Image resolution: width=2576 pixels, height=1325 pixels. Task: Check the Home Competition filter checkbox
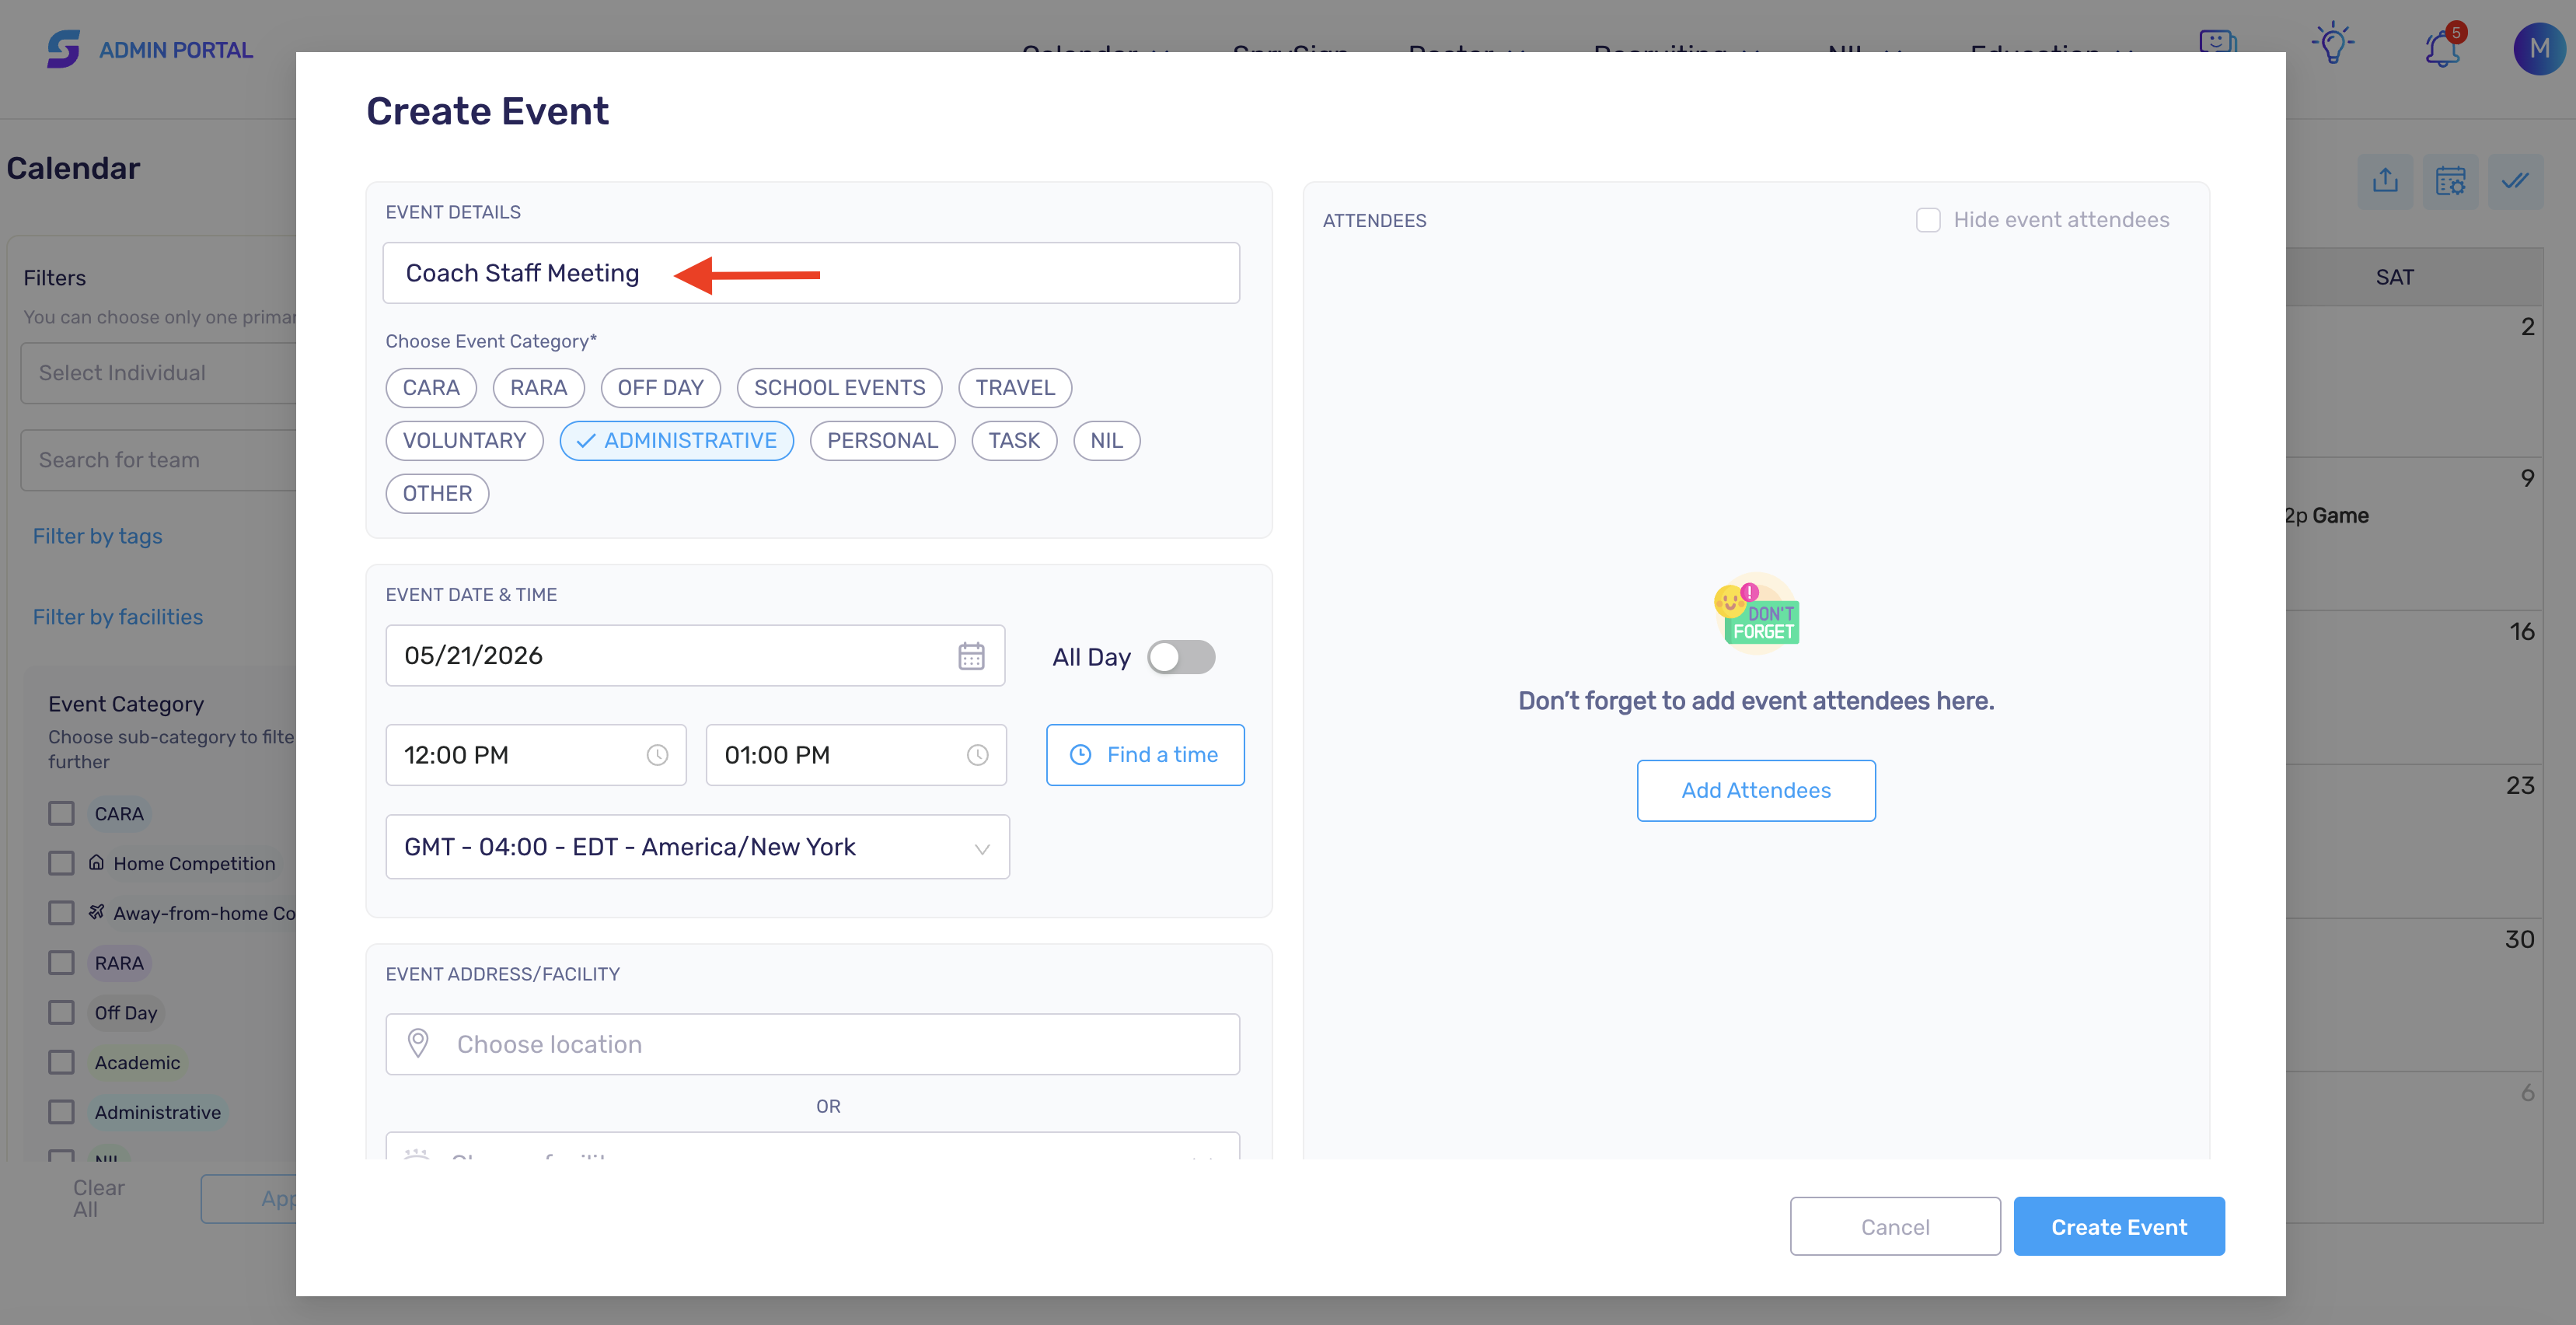coord(61,863)
